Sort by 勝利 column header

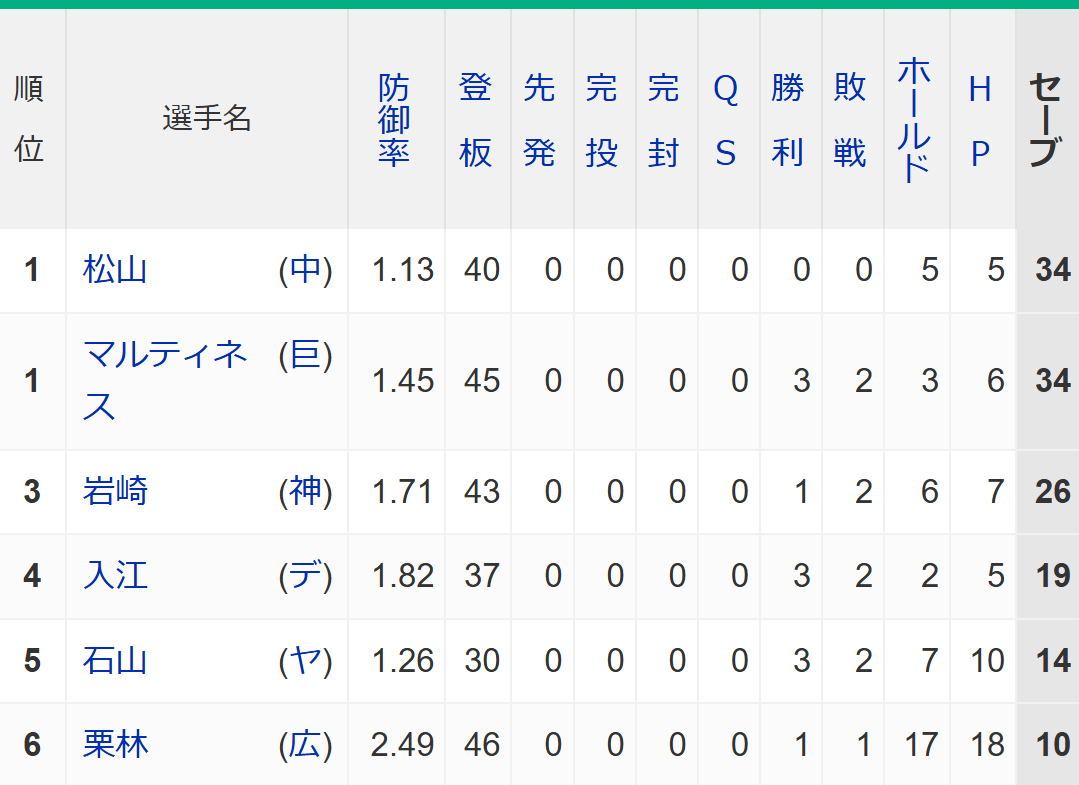(x=788, y=120)
